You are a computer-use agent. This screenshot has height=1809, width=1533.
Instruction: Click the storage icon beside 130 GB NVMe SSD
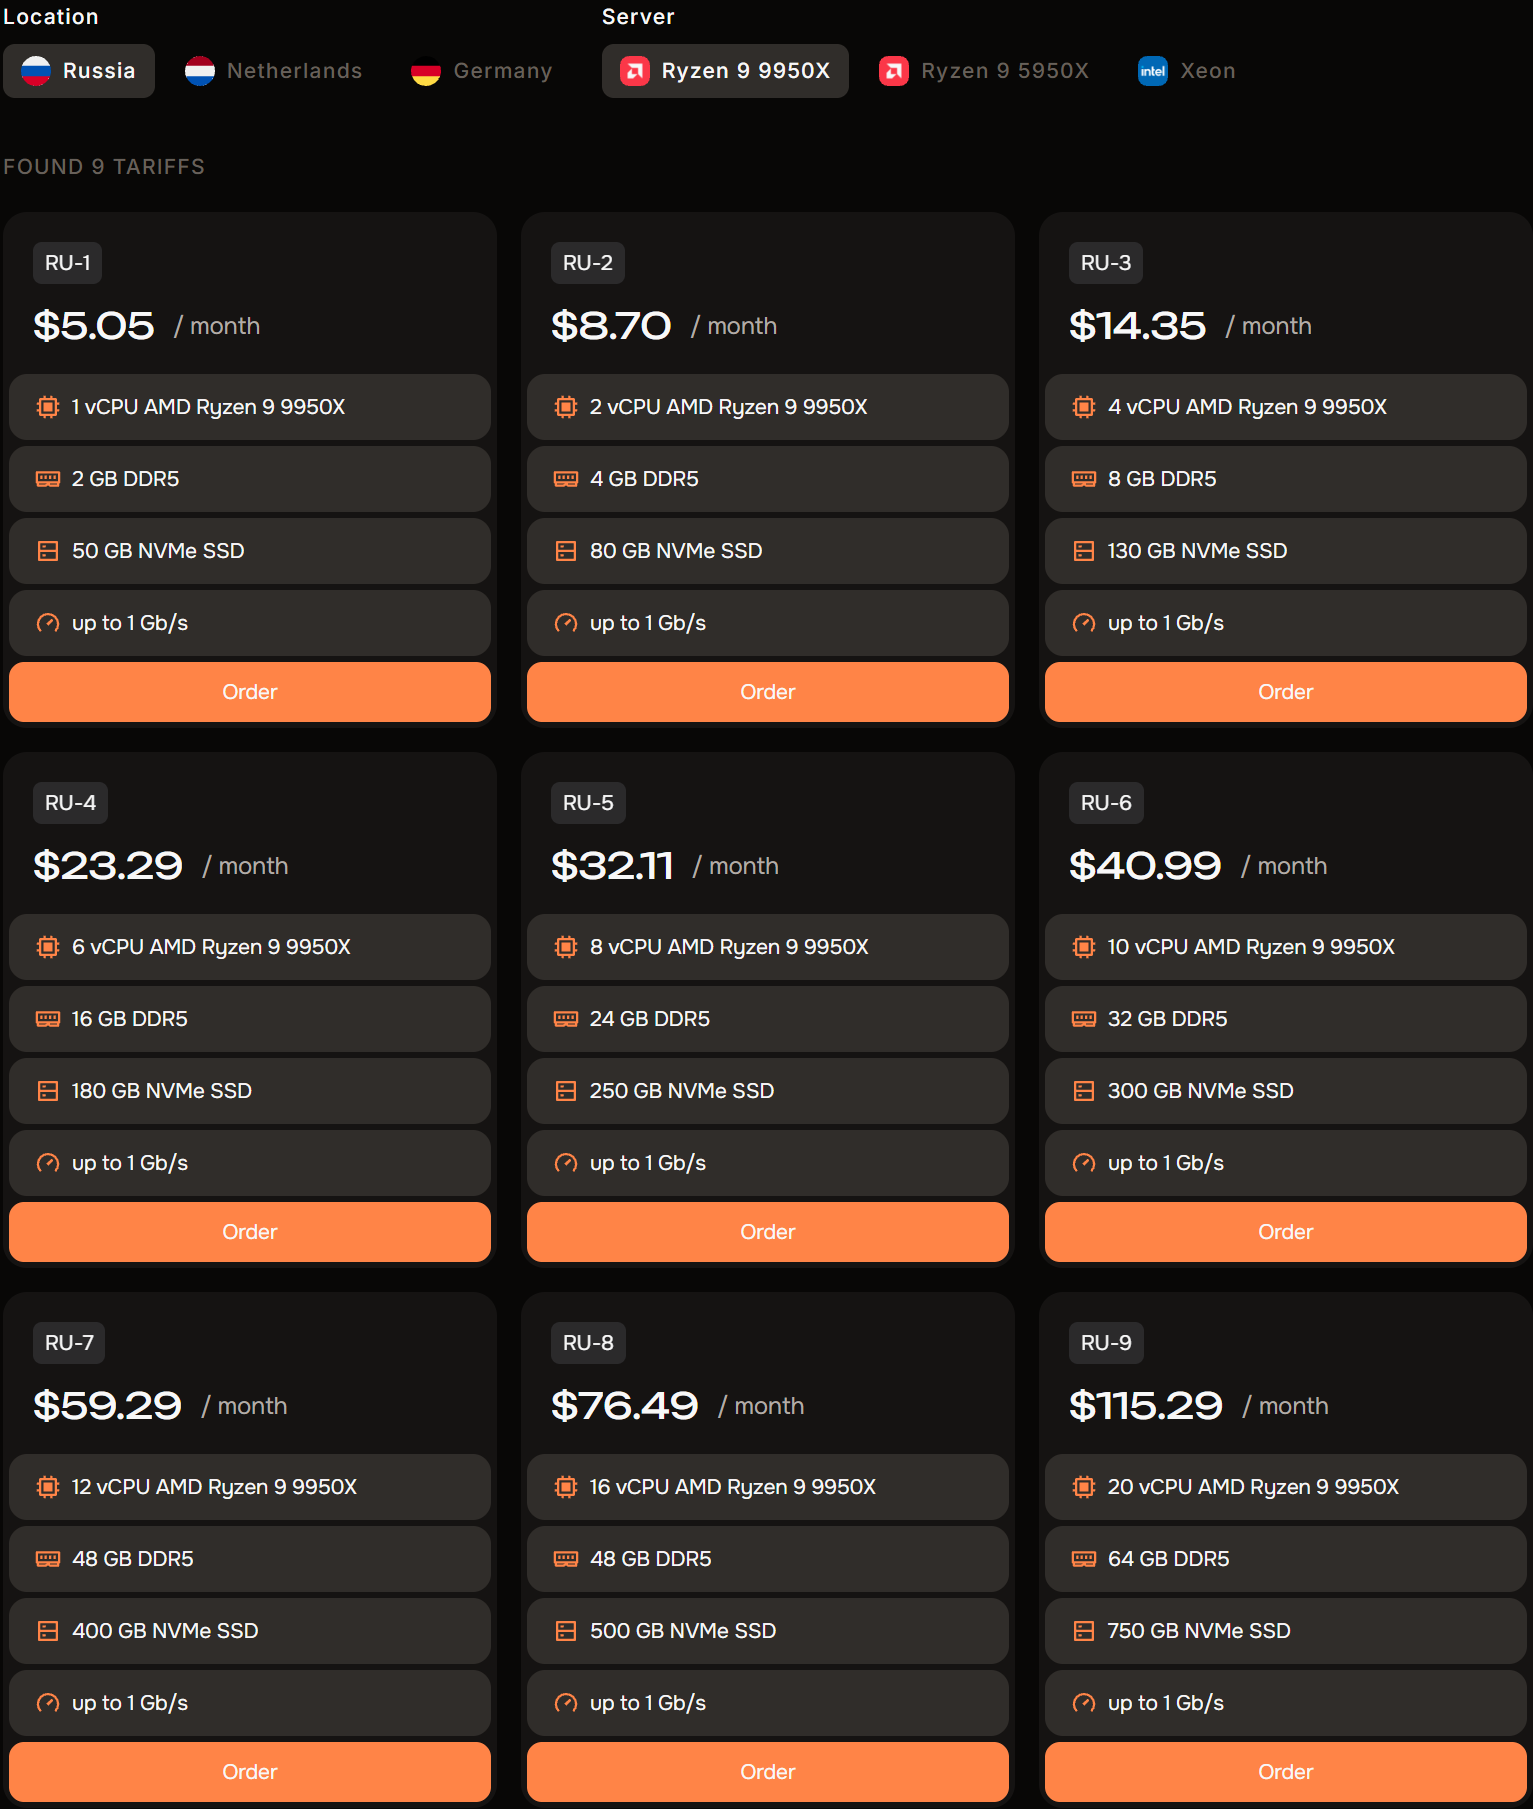coord(1084,551)
